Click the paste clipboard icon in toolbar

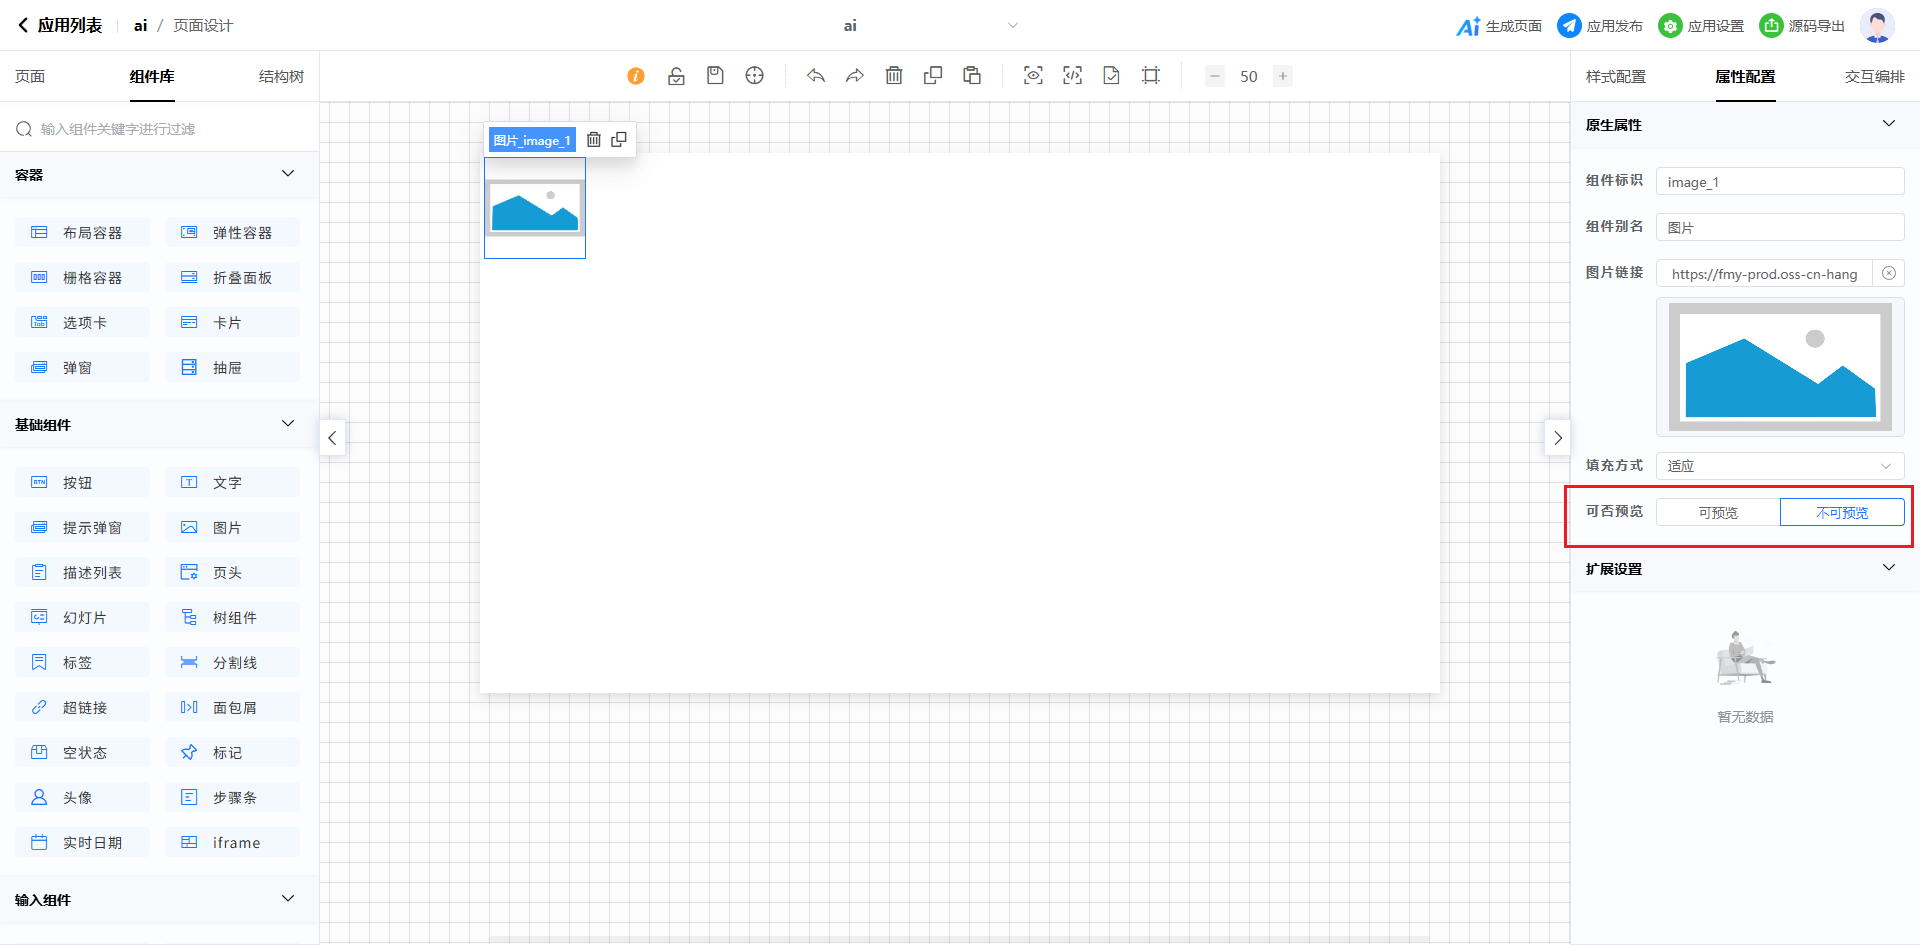(x=972, y=76)
